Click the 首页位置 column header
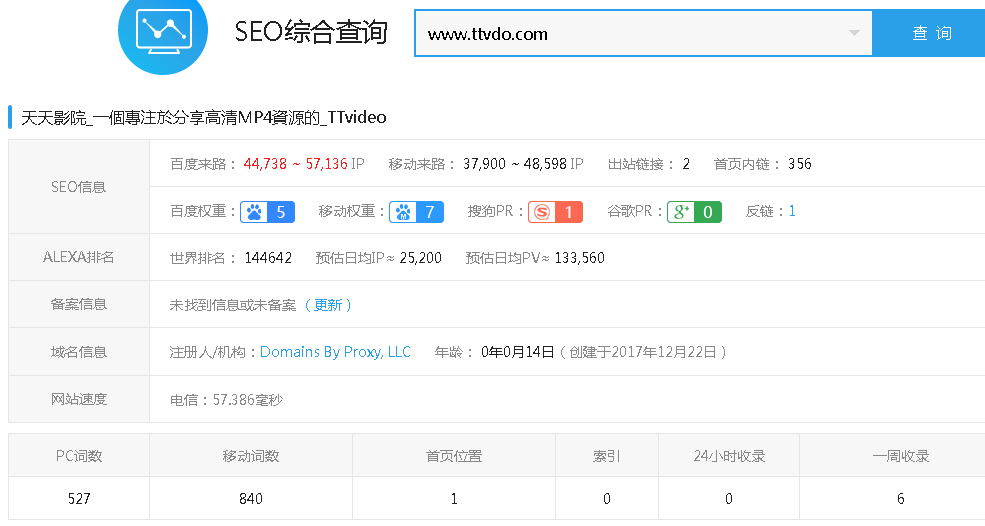The image size is (985, 526). coord(454,456)
